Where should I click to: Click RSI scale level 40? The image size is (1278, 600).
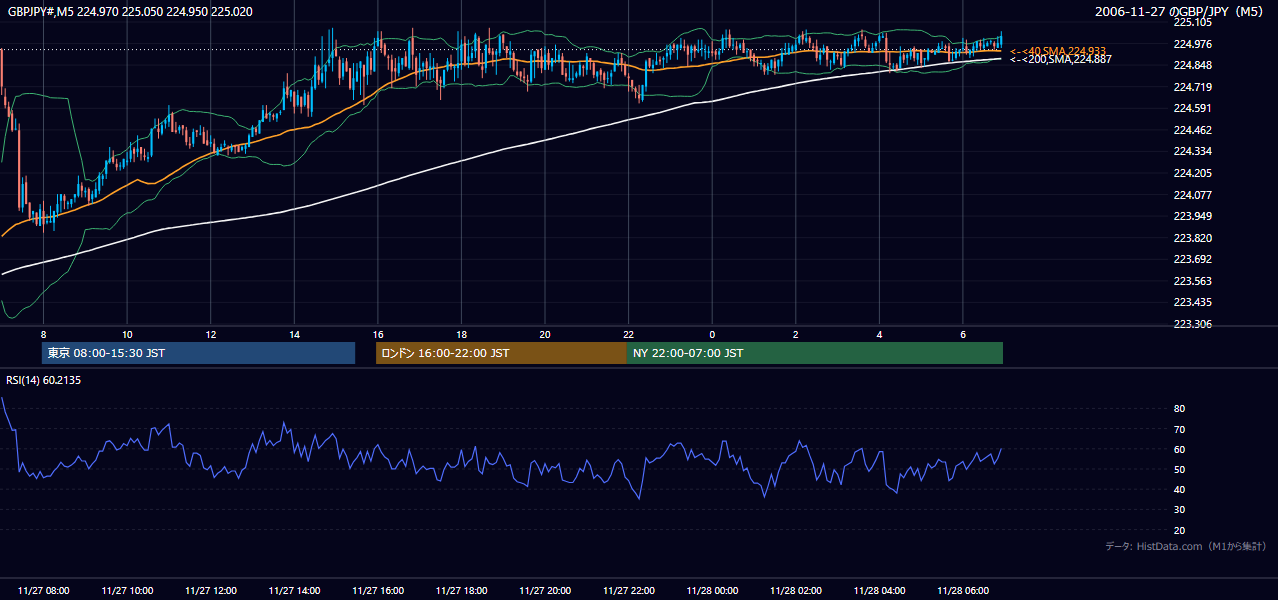pyautogui.click(x=1179, y=489)
